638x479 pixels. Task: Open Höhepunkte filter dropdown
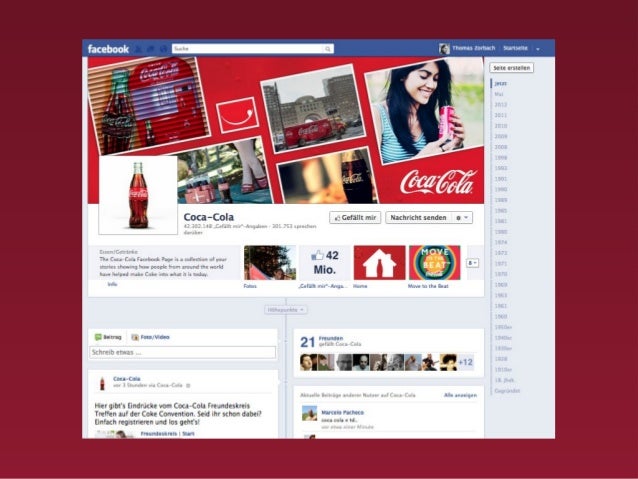[x=286, y=310]
